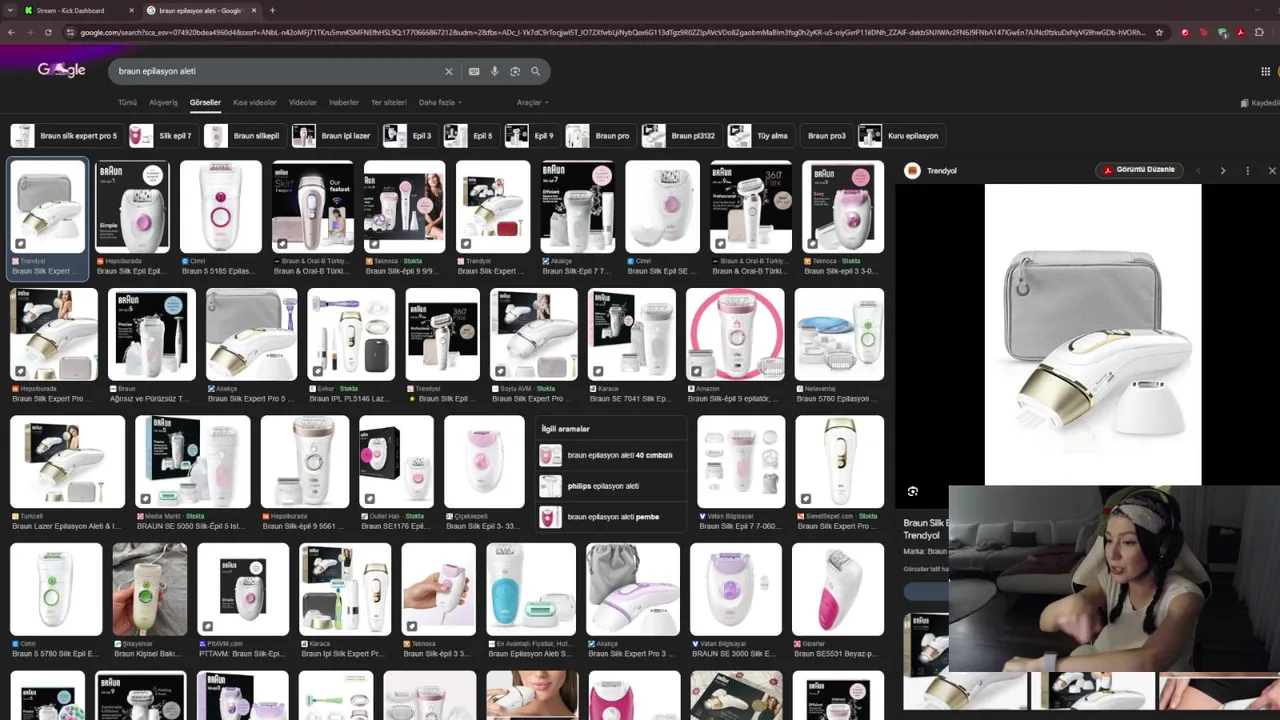Expand the Daha fazla dropdown

pyautogui.click(x=440, y=102)
